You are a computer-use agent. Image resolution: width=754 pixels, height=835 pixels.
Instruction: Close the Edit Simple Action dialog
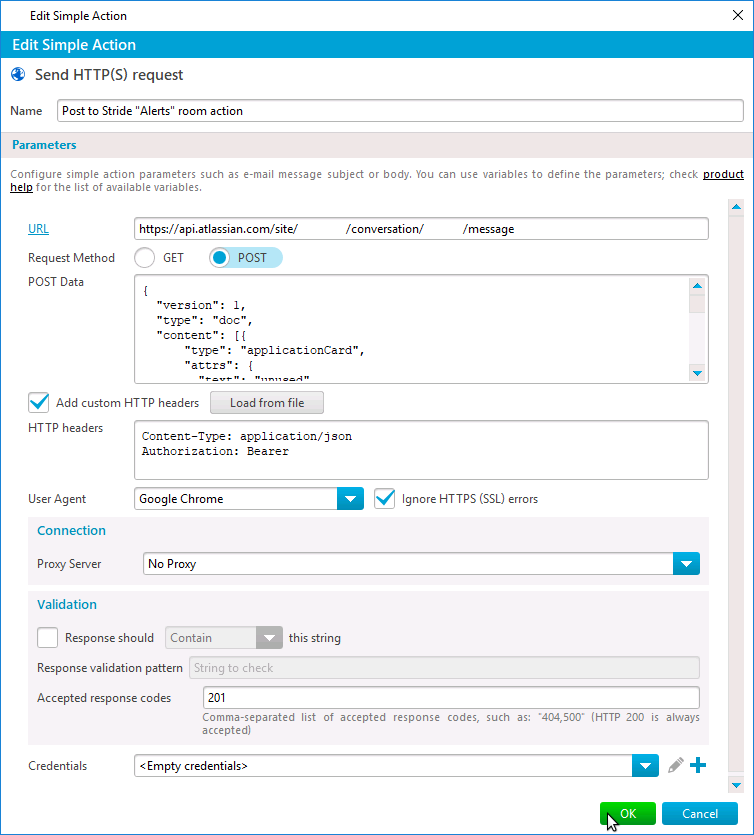click(737, 15)
